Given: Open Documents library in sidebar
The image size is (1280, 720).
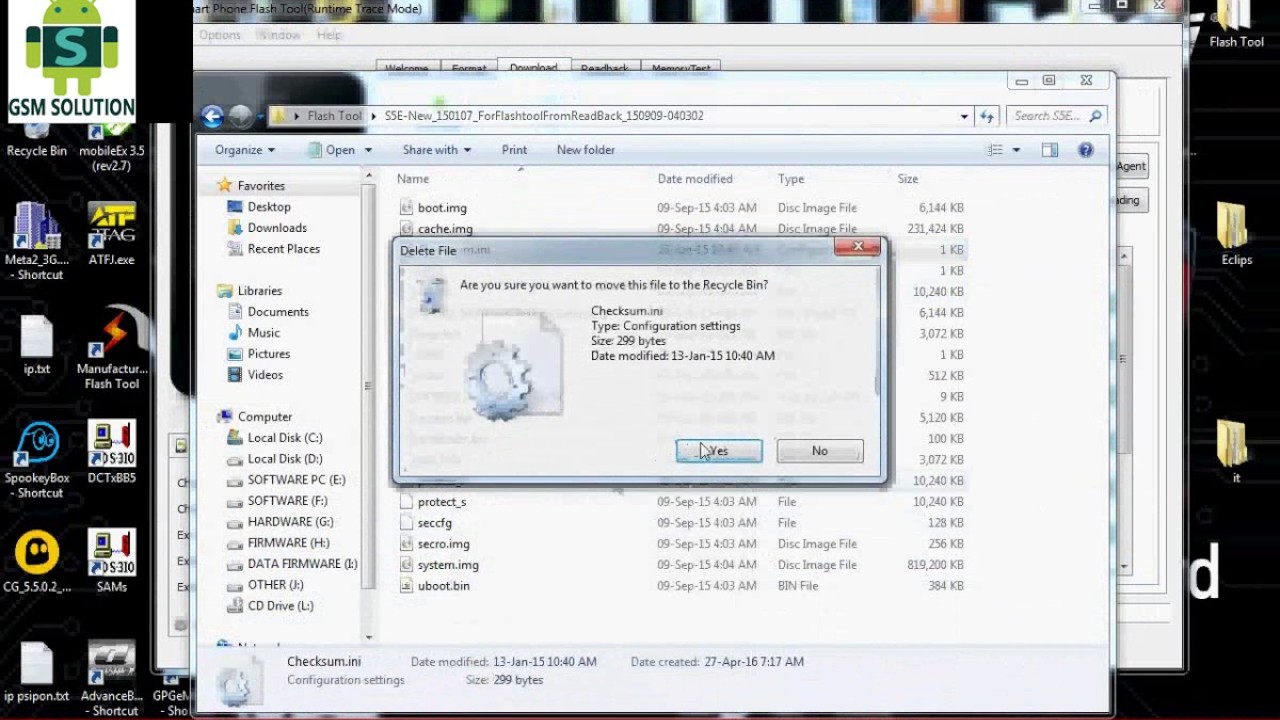Looking at the screenshot, I should [278, 312].
